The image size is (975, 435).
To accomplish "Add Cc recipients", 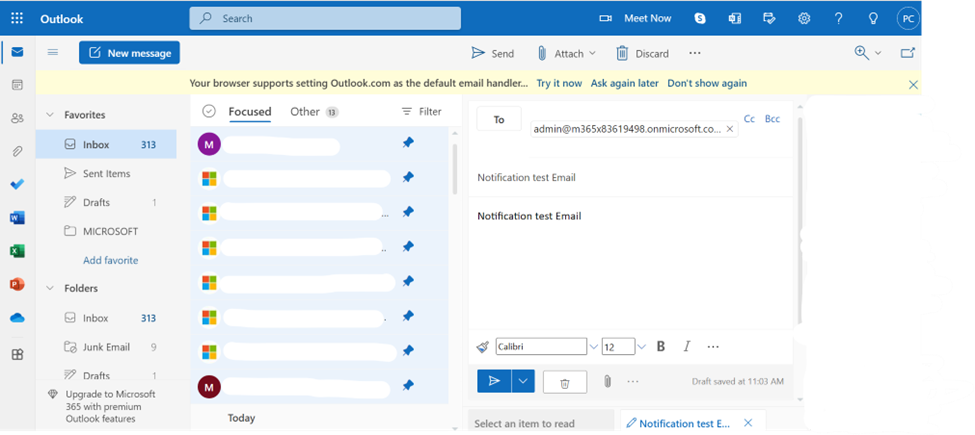I will (x=749, y=119).
